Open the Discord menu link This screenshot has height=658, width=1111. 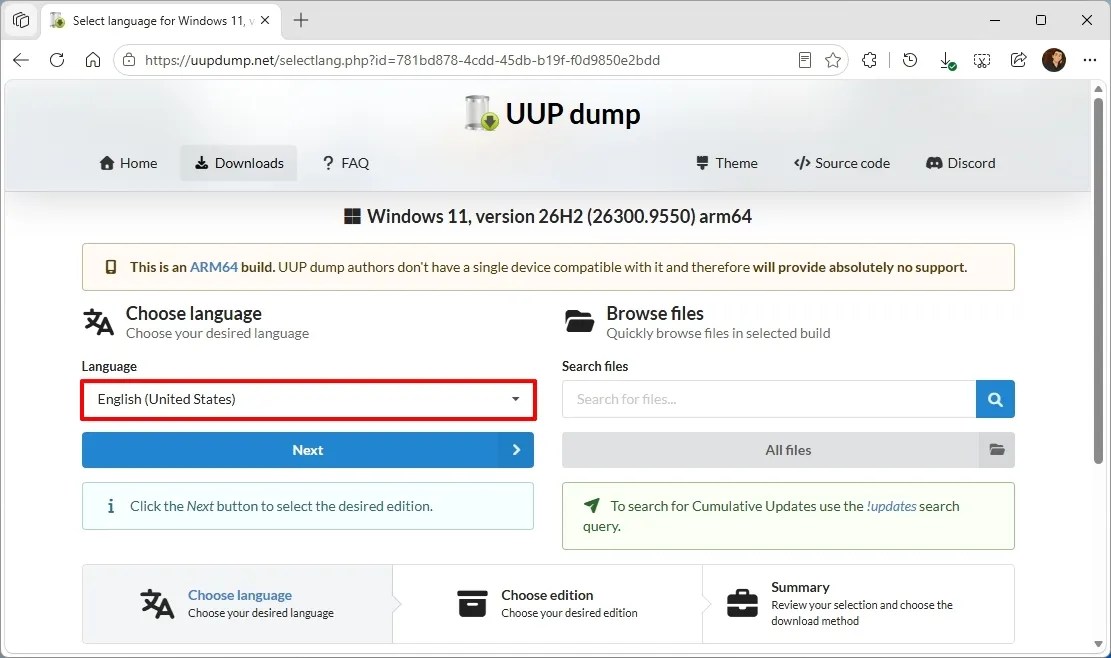pos(960,163)
